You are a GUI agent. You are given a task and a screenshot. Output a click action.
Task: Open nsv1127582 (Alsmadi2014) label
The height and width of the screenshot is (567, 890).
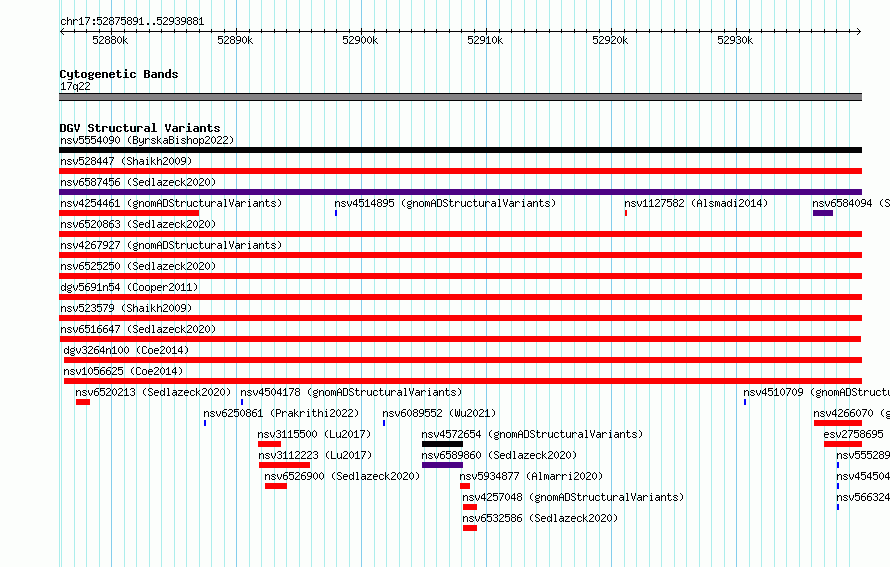pos(696,203)
